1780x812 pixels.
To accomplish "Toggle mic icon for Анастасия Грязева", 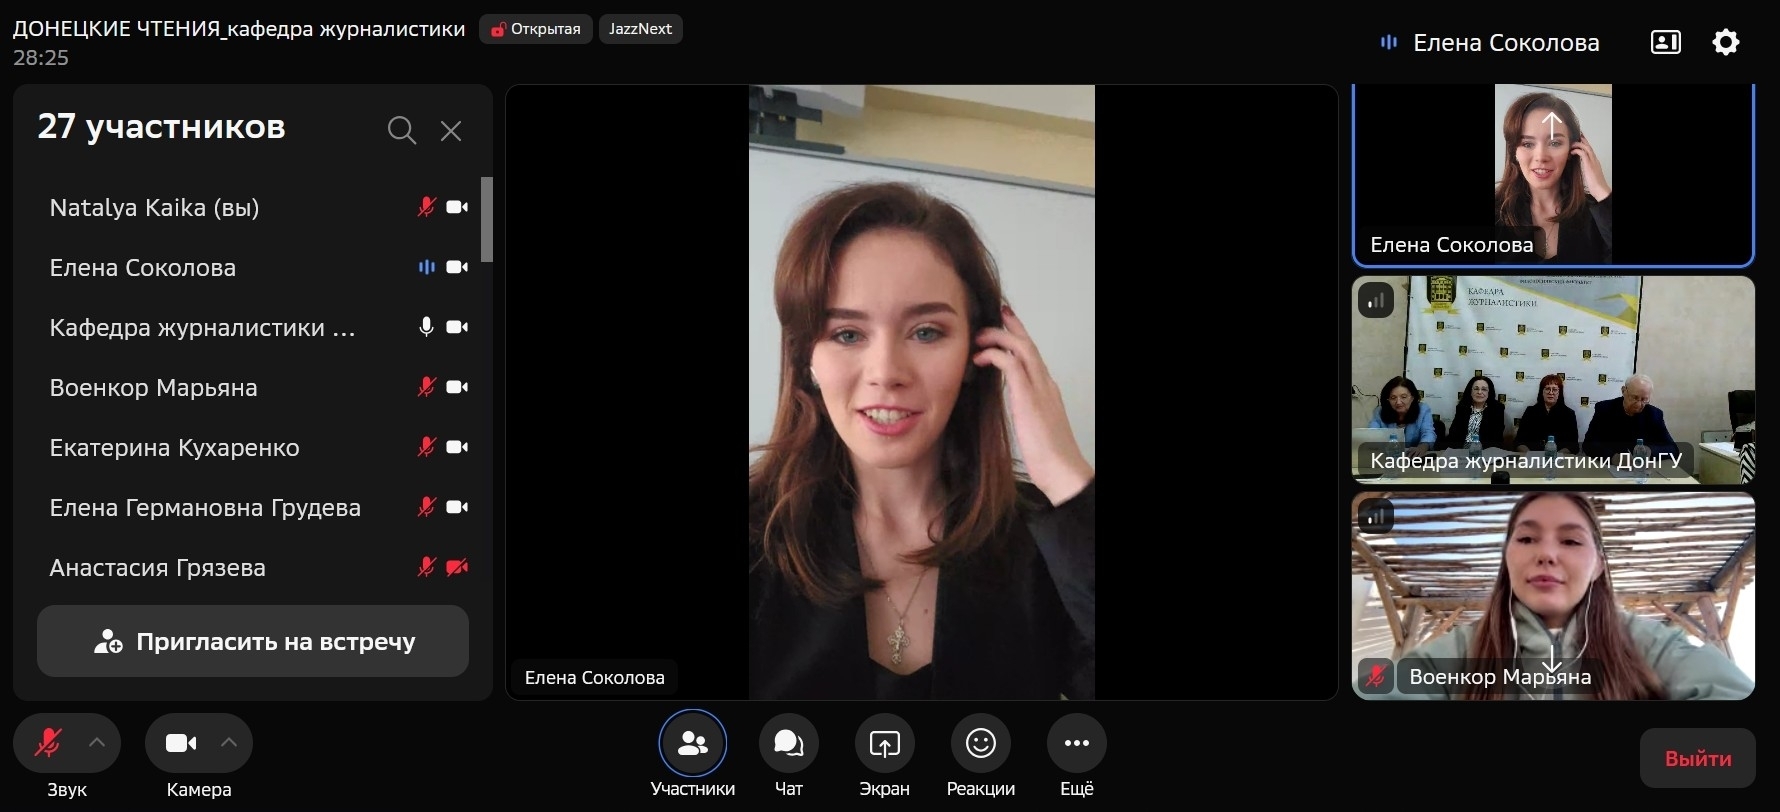I will tap(426, 567).
